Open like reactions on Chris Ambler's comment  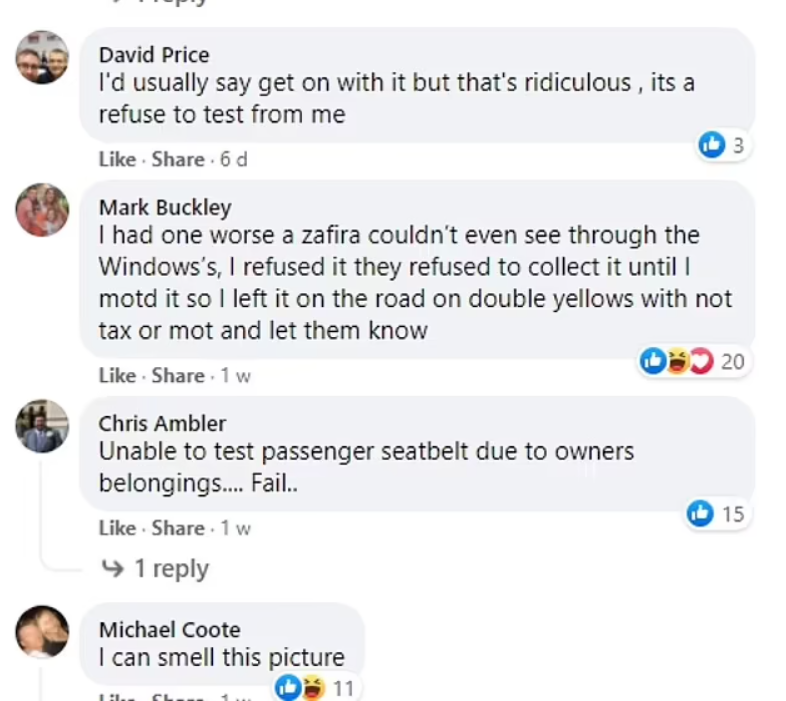tap(716, 514)
